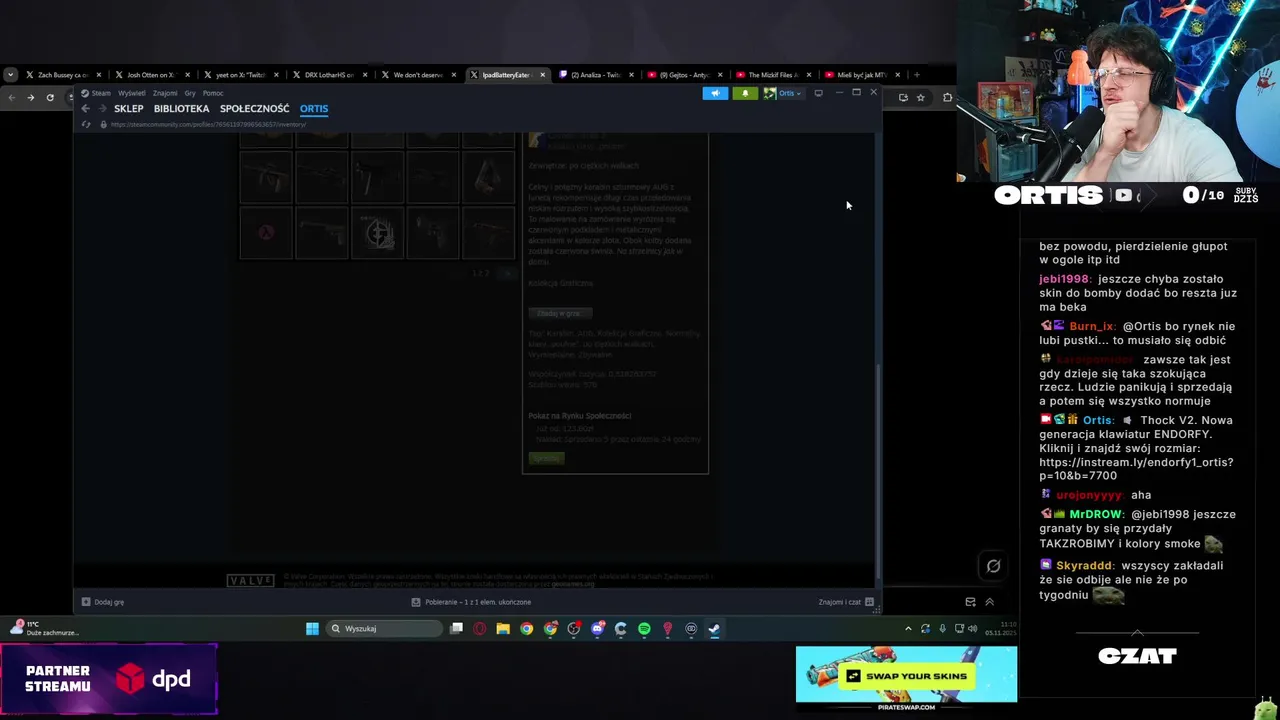Open a new browser tab
Screen dimensions: 1280x720
tap(916, 75)
